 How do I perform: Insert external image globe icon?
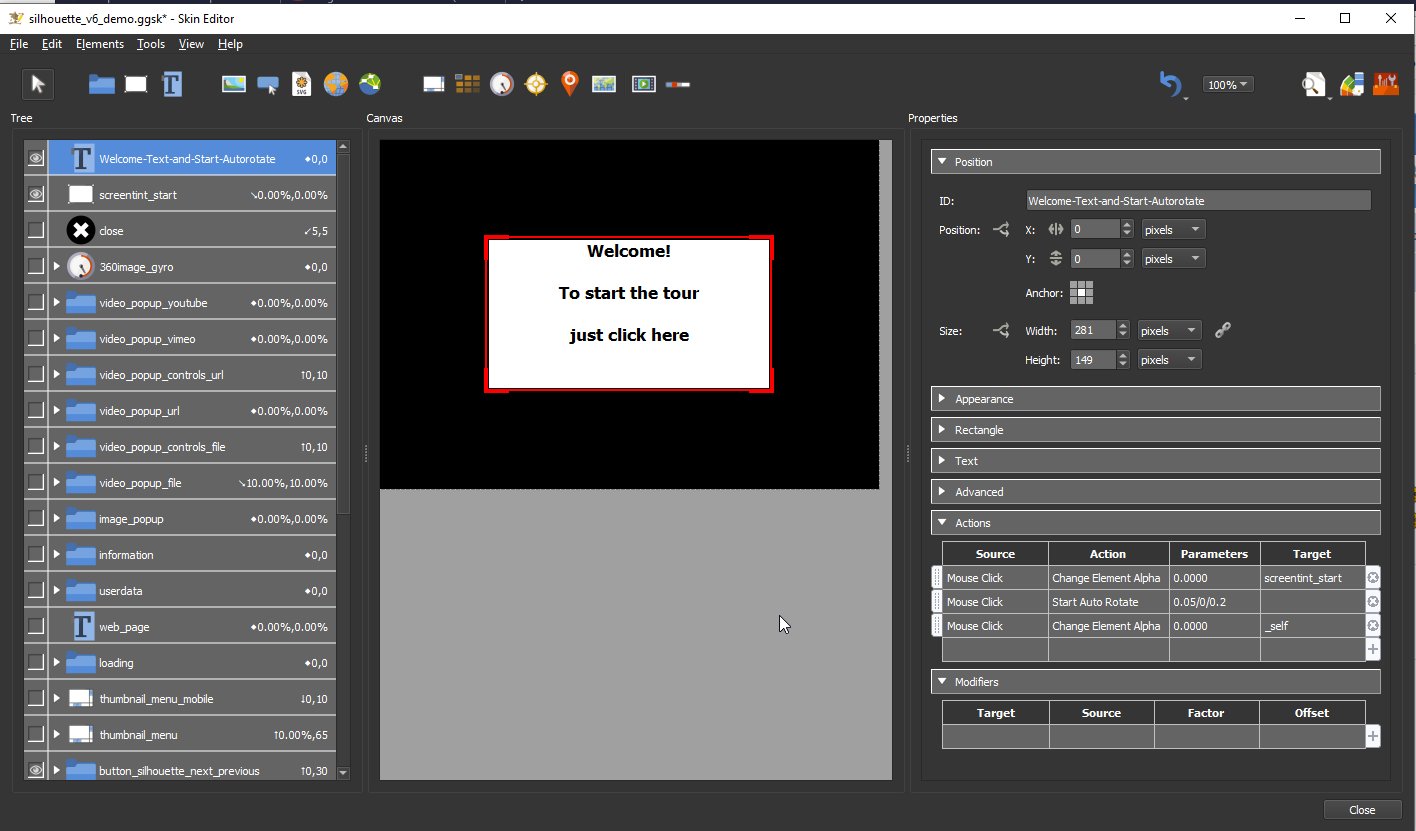tap(336, 85)
